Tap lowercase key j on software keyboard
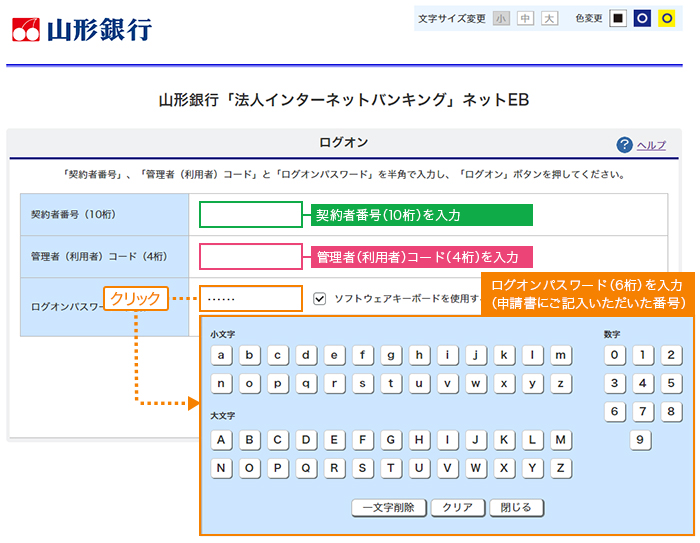Image resolution: width=700 pixels, height=543 pixels. pos(476,355)
